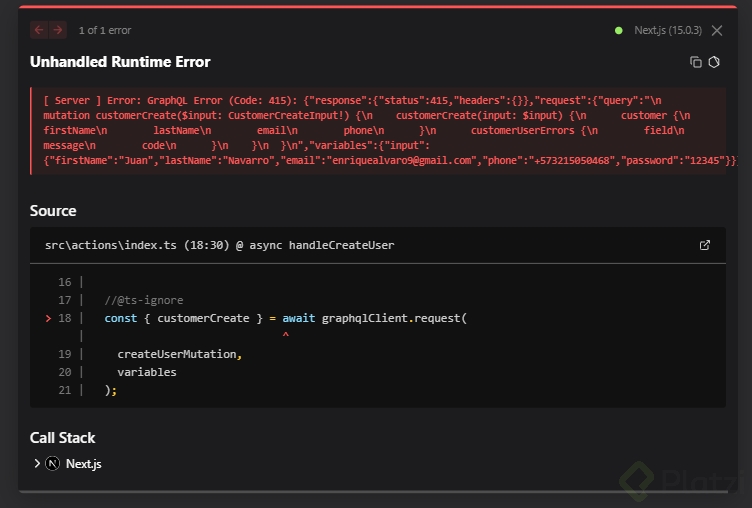The width and height of the screenshot is (752, 508).
Task: Click the Node.js inspector icon
Action: click(715, 62)
